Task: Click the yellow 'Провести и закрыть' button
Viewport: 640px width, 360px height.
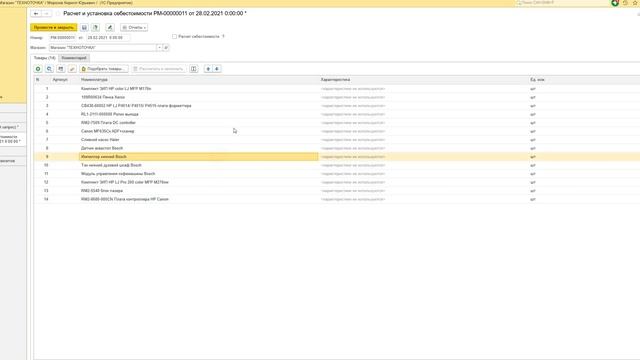Action: 53,27
